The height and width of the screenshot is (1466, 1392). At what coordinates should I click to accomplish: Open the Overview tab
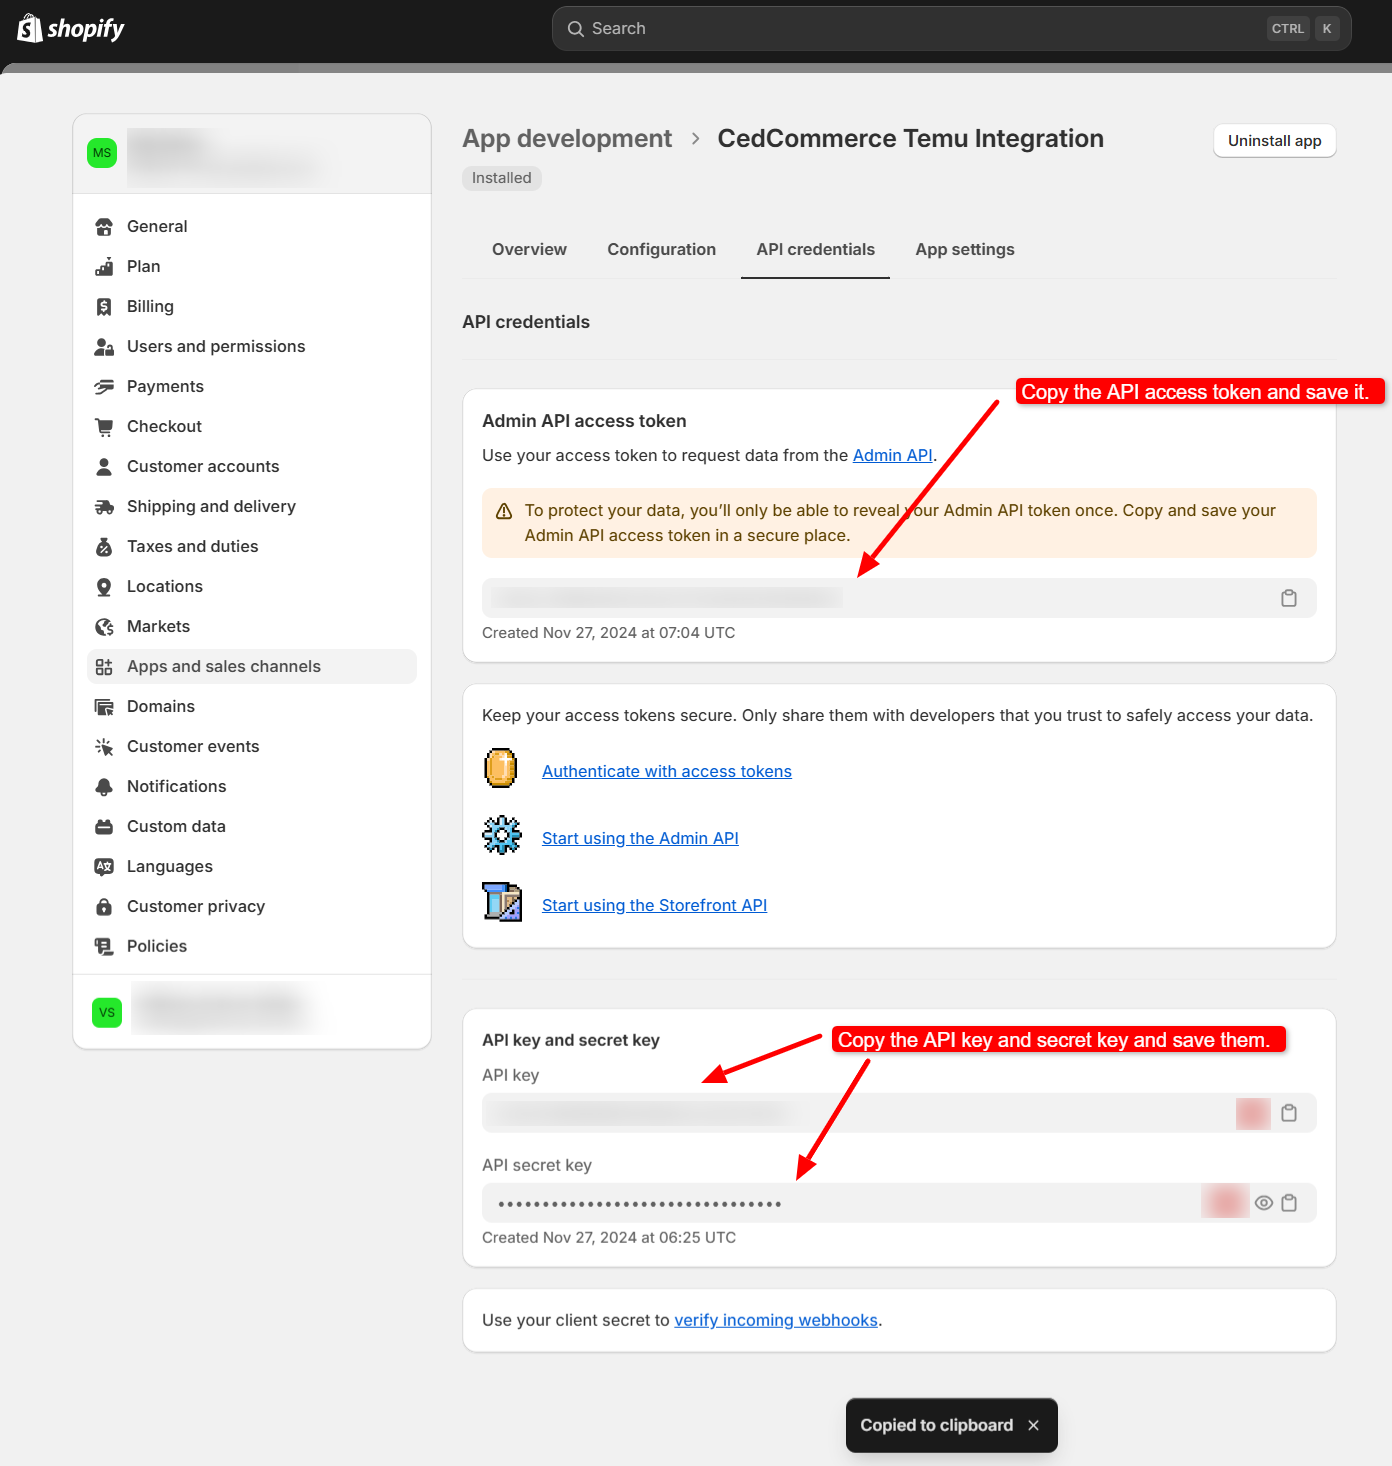[529, 250]
